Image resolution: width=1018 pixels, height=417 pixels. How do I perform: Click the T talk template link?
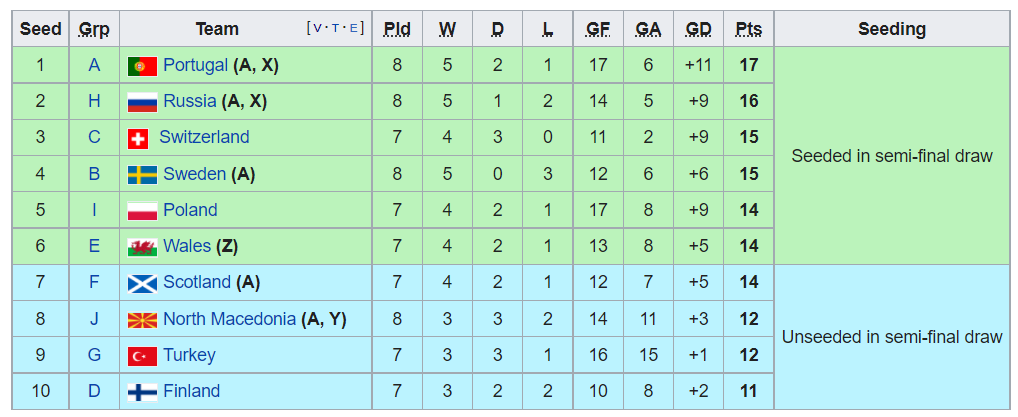coord(336,28)
